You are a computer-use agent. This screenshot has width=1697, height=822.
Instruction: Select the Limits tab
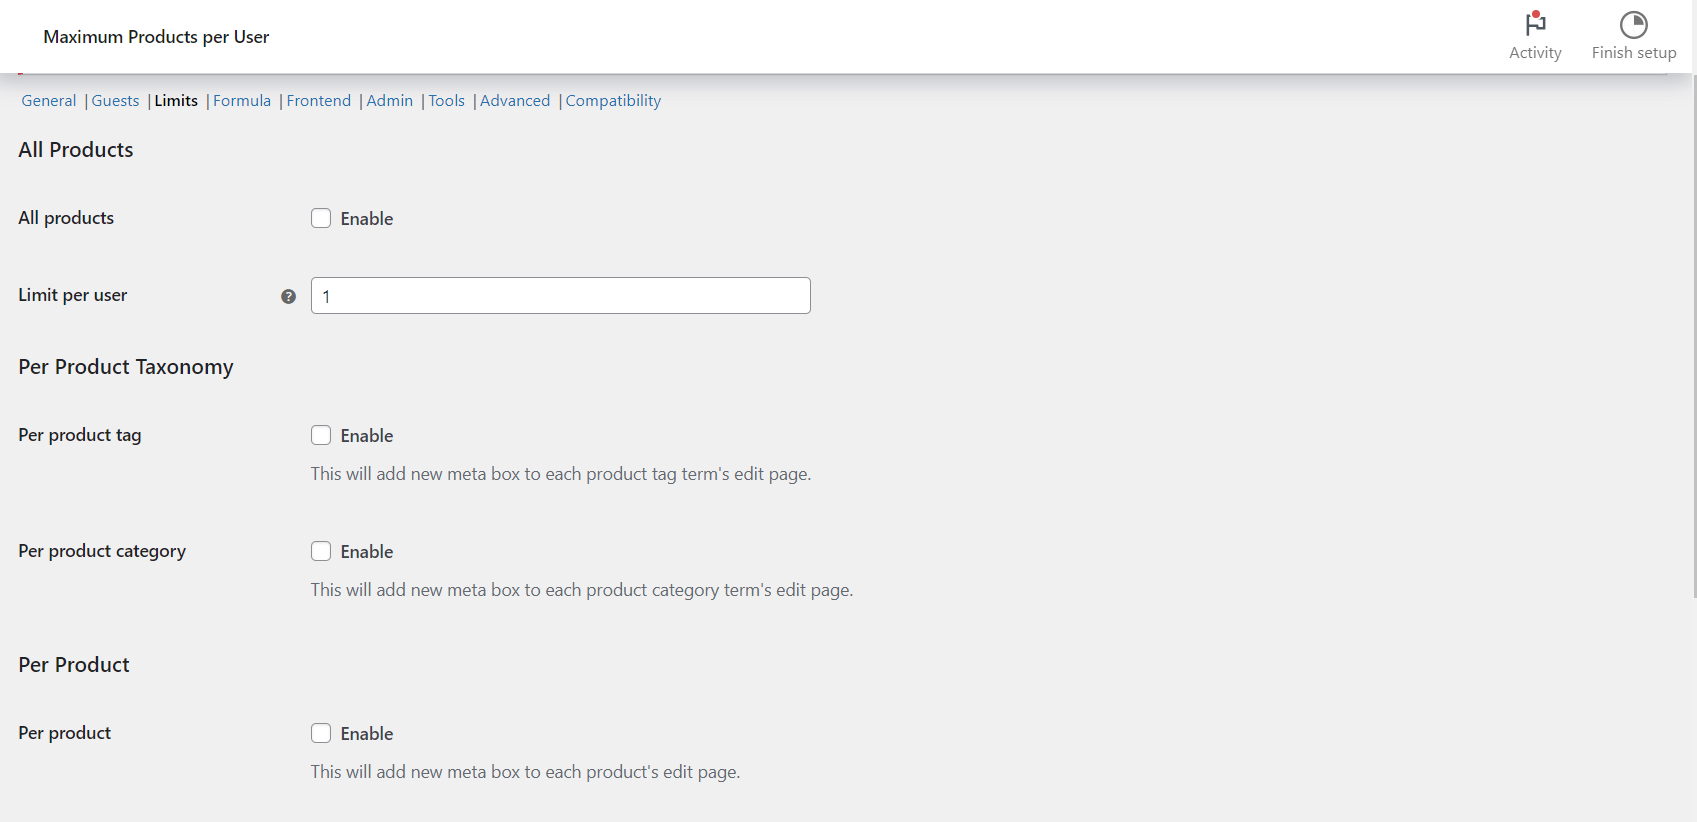tap(176, 101)
